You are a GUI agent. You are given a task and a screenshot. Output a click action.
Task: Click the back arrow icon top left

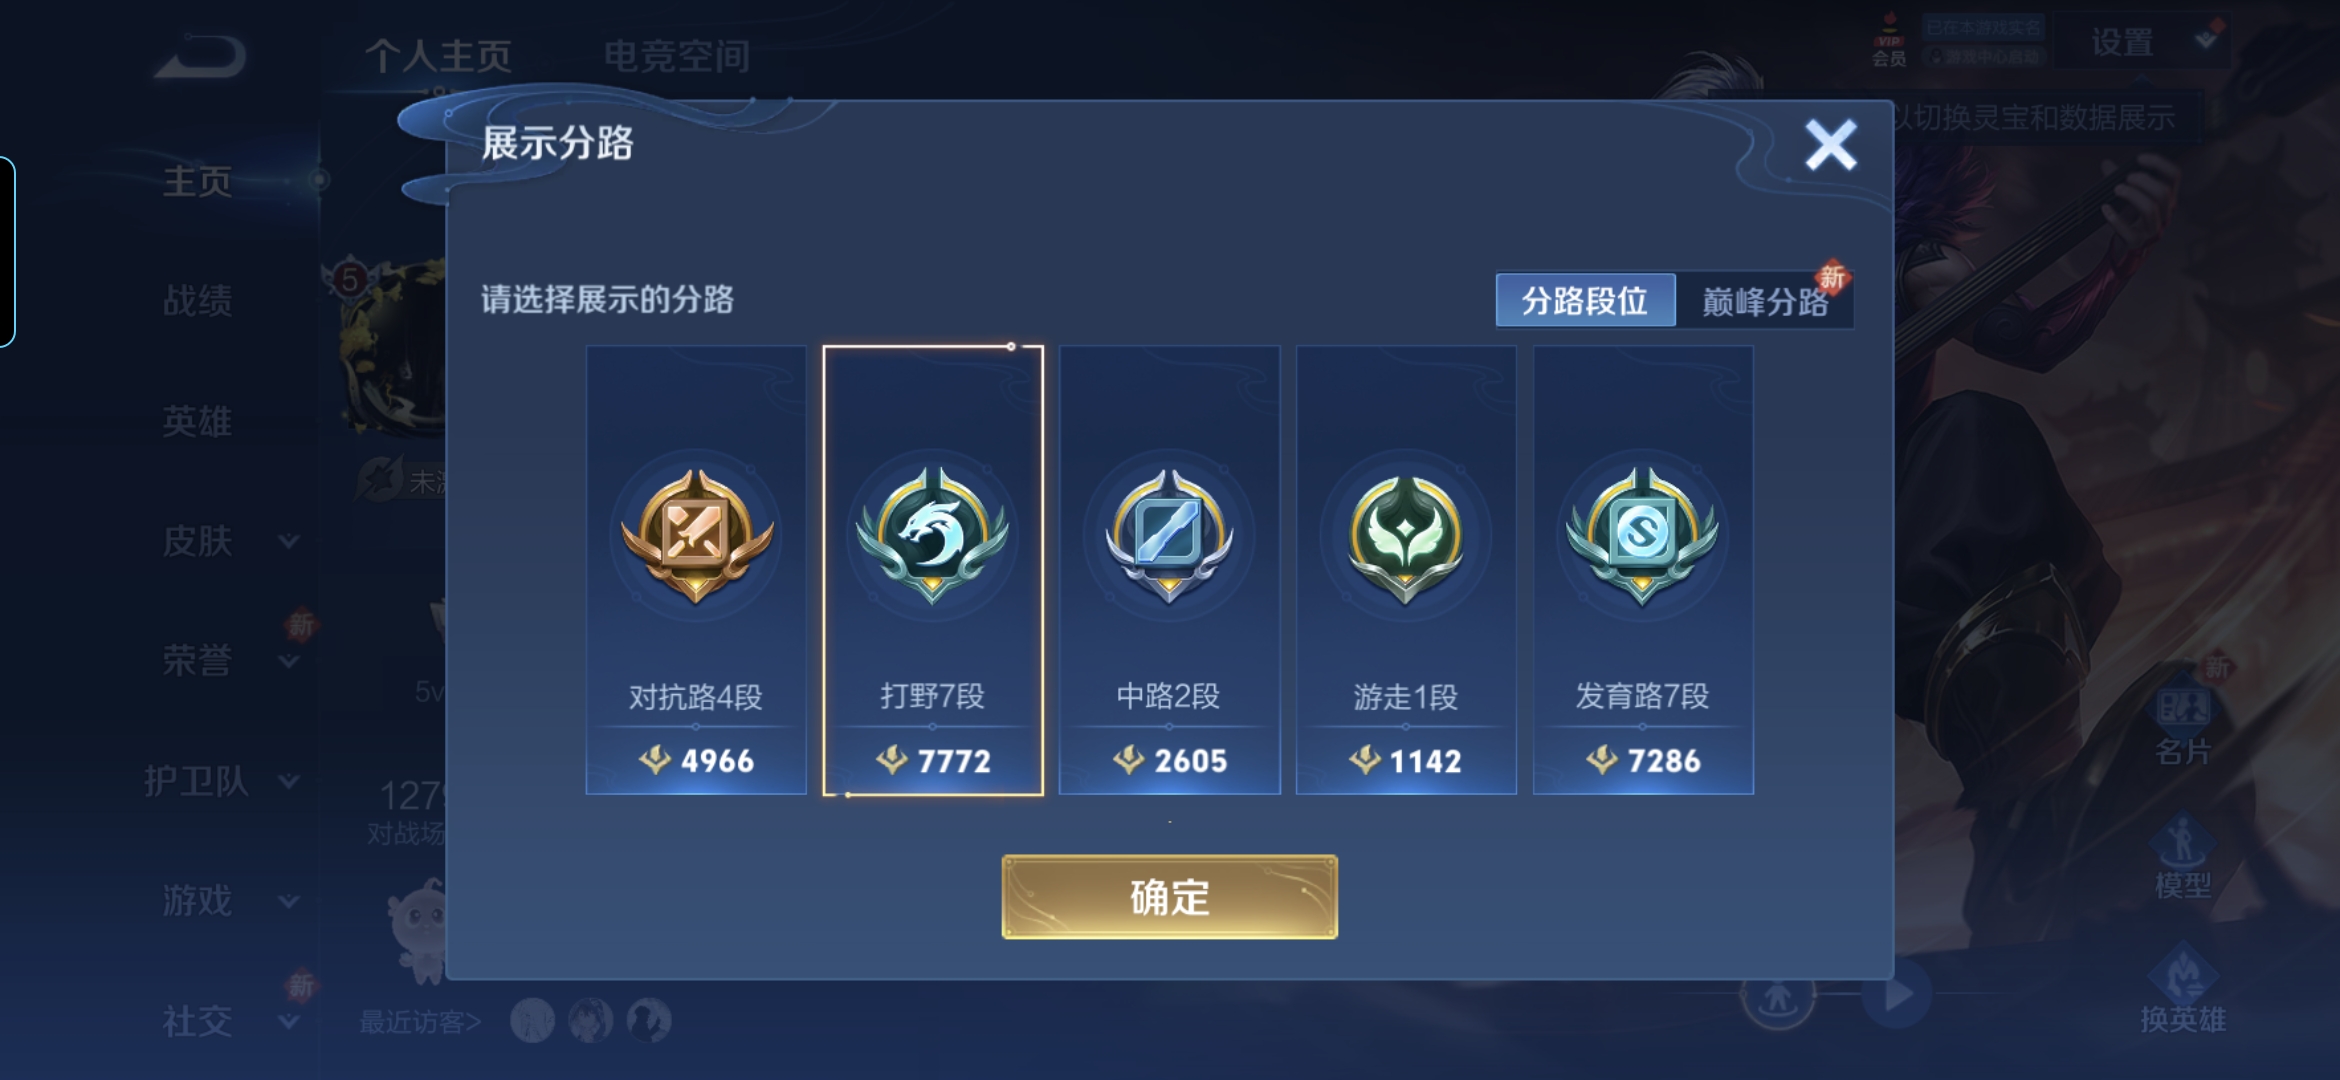(200, 56)
